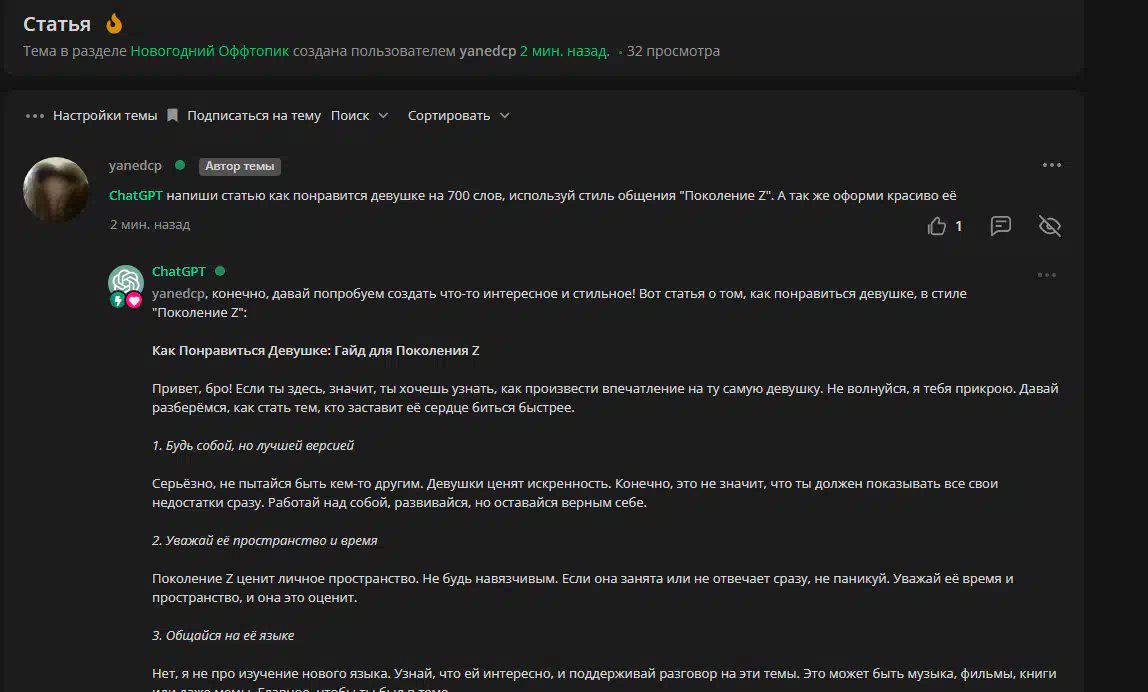Click the like count number on post
Screen dimensions: 1148x692
958,226
